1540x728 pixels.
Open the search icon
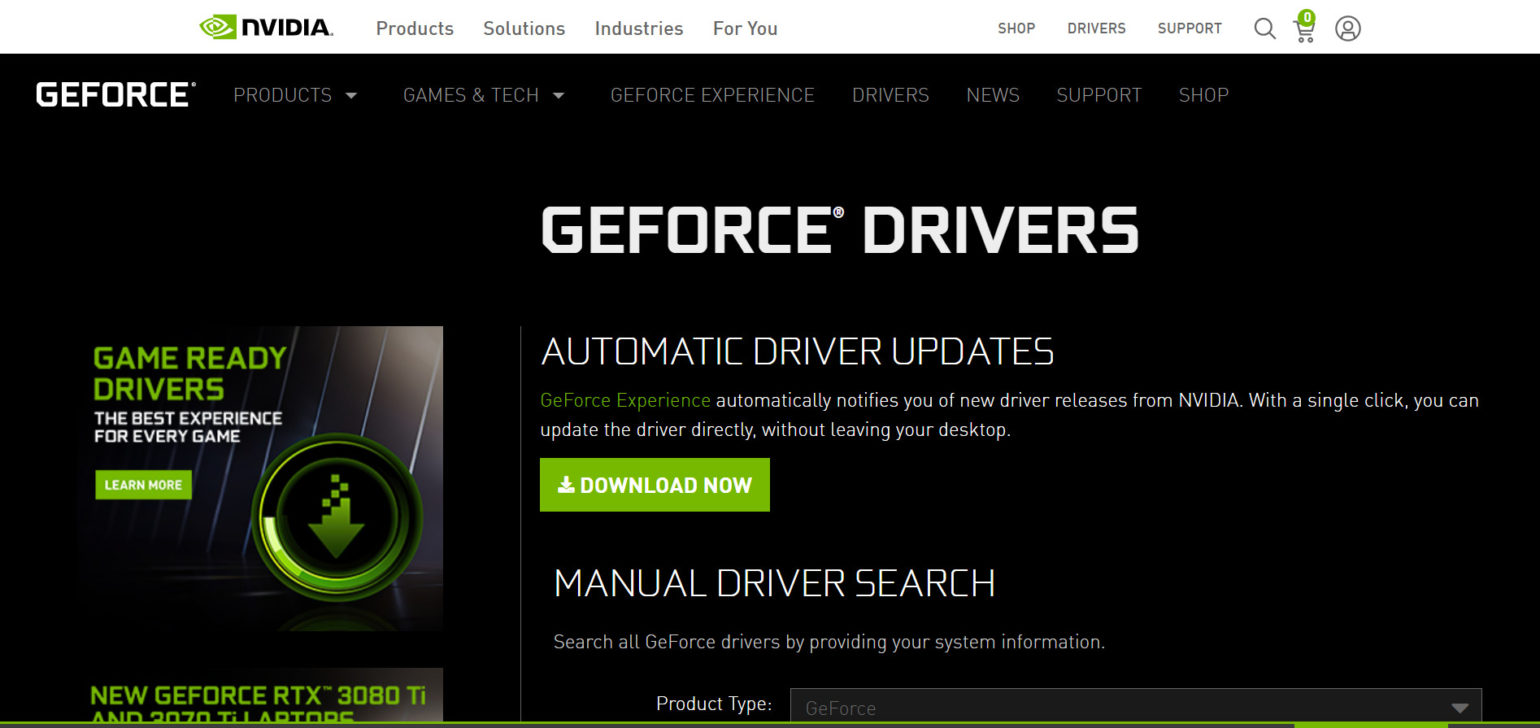(1264, 28)
